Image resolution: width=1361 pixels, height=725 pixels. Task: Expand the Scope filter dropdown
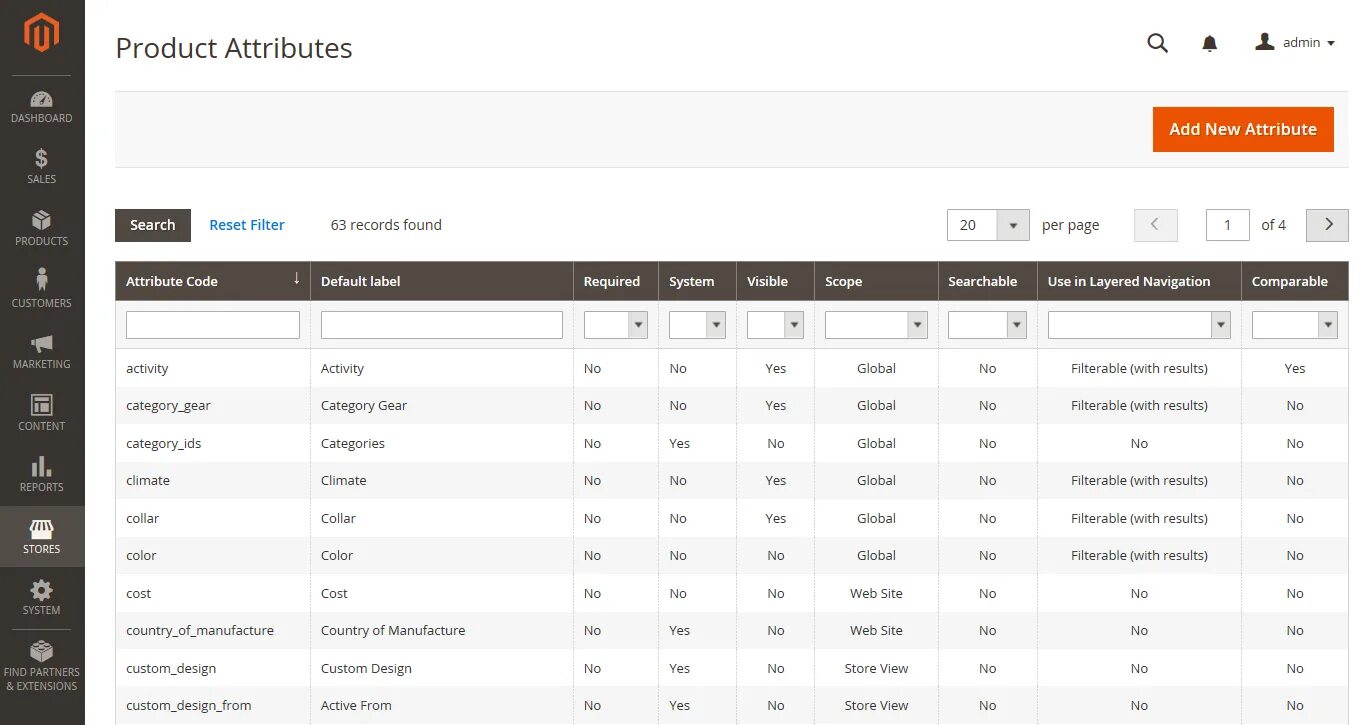click(x=876, y=325)
